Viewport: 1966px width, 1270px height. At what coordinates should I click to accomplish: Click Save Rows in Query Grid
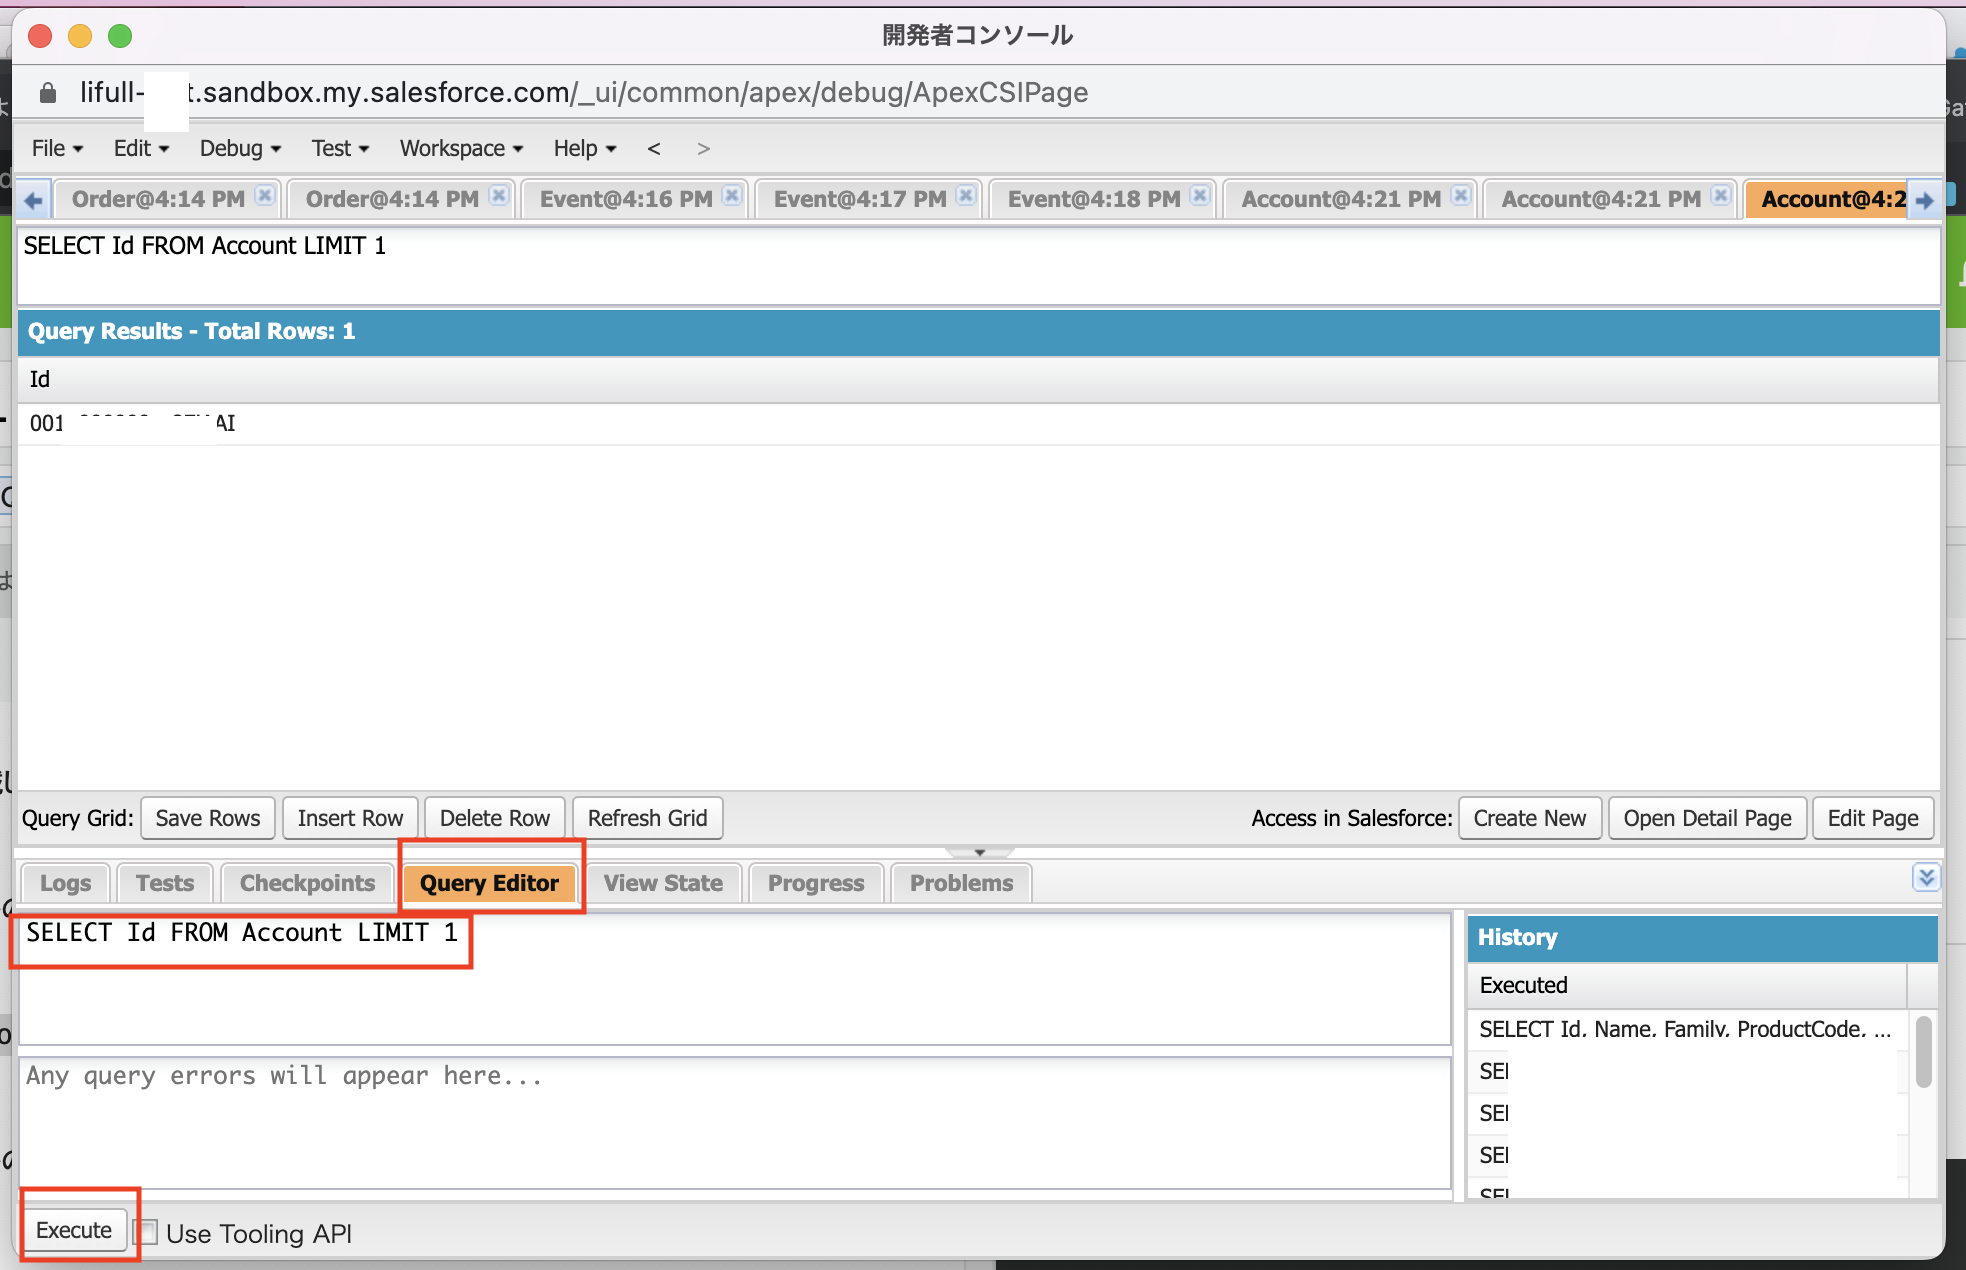click(208, 818)
